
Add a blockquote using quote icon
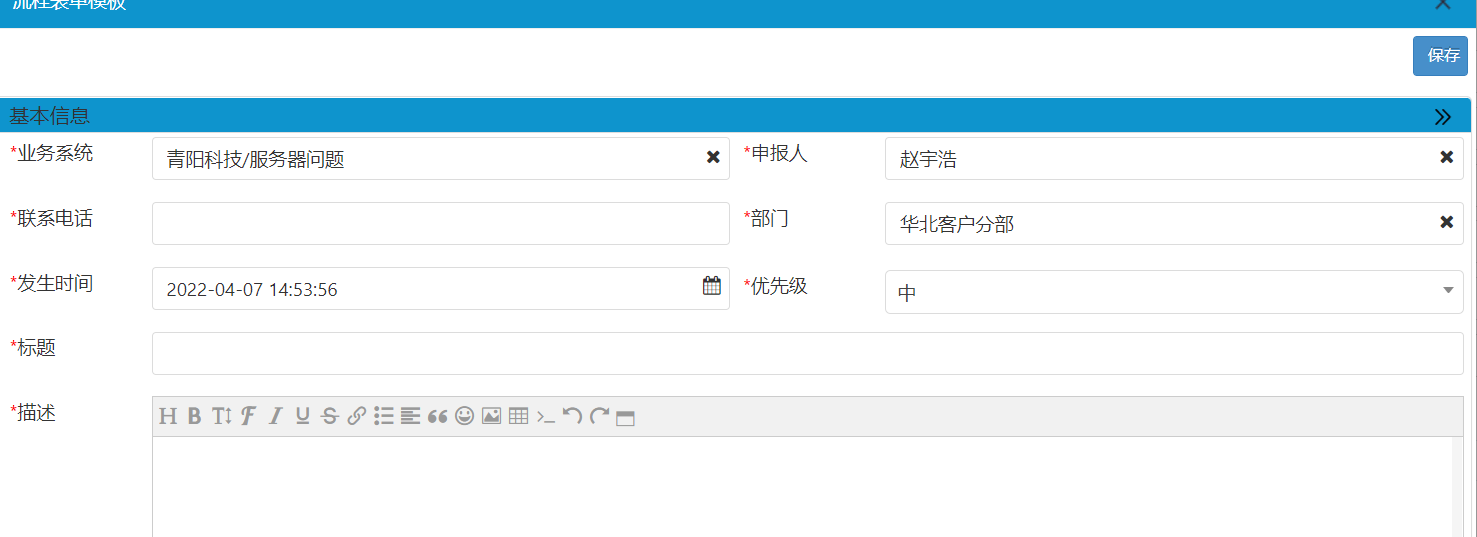click(x=437, y=416)
